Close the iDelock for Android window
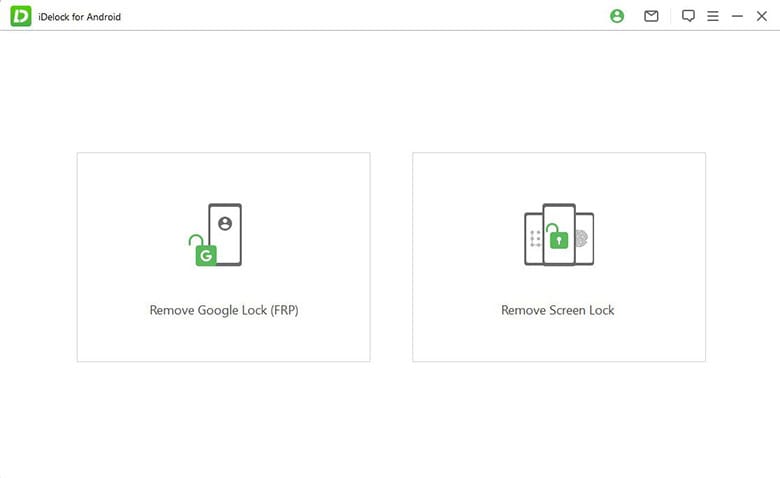This screenshot has height=478, width=780. (x=762, y=16)
